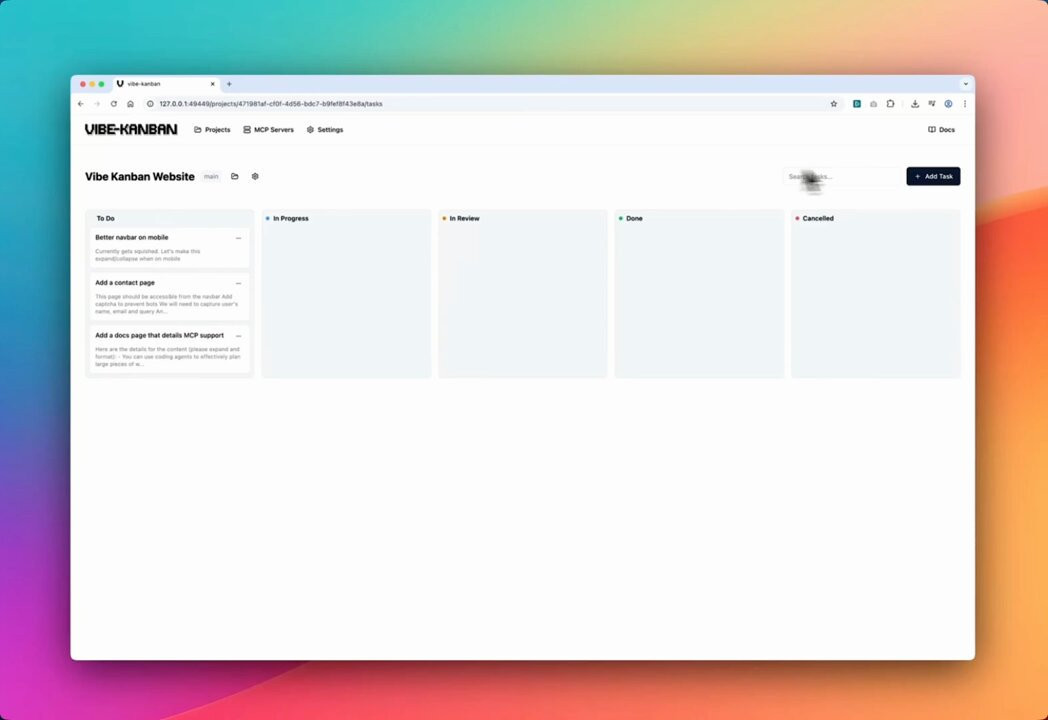The height and width of the screenshot is (720, 1048).
Task: Open the menu for Add a contact page
Action: coord(239,283)
